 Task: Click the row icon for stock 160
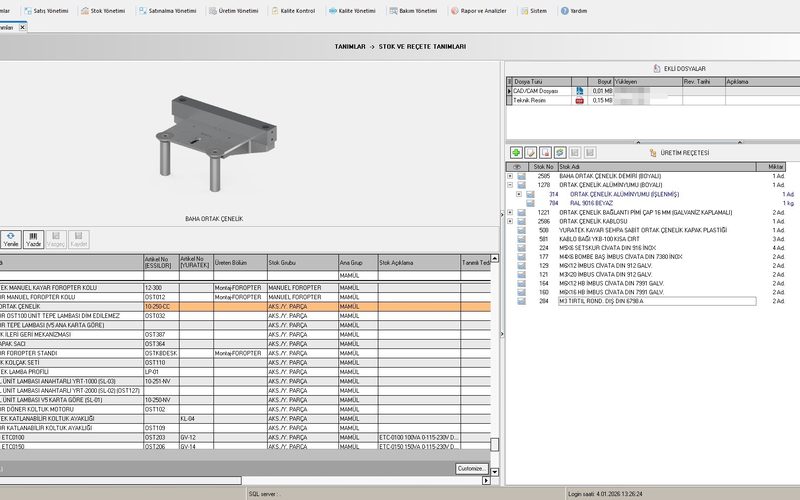pyautogui.click(x=521, y=292)
